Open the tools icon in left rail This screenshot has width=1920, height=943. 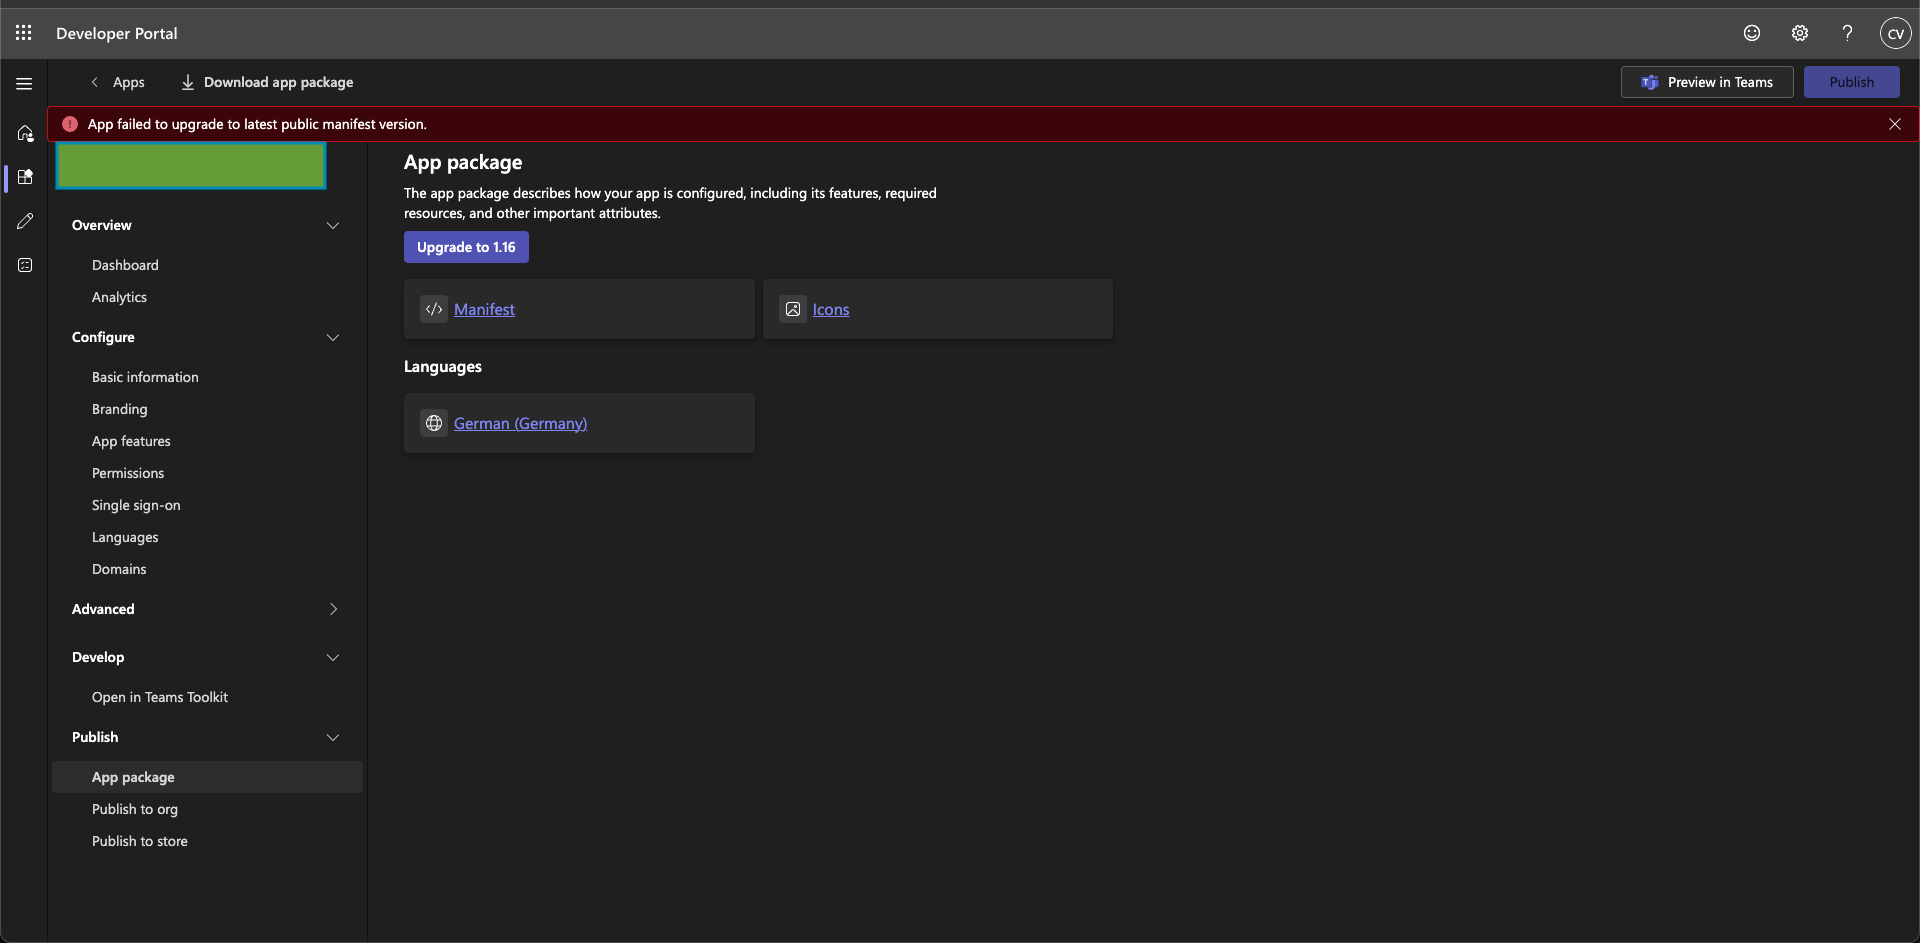pyautogui.click(x=25, y=265)
